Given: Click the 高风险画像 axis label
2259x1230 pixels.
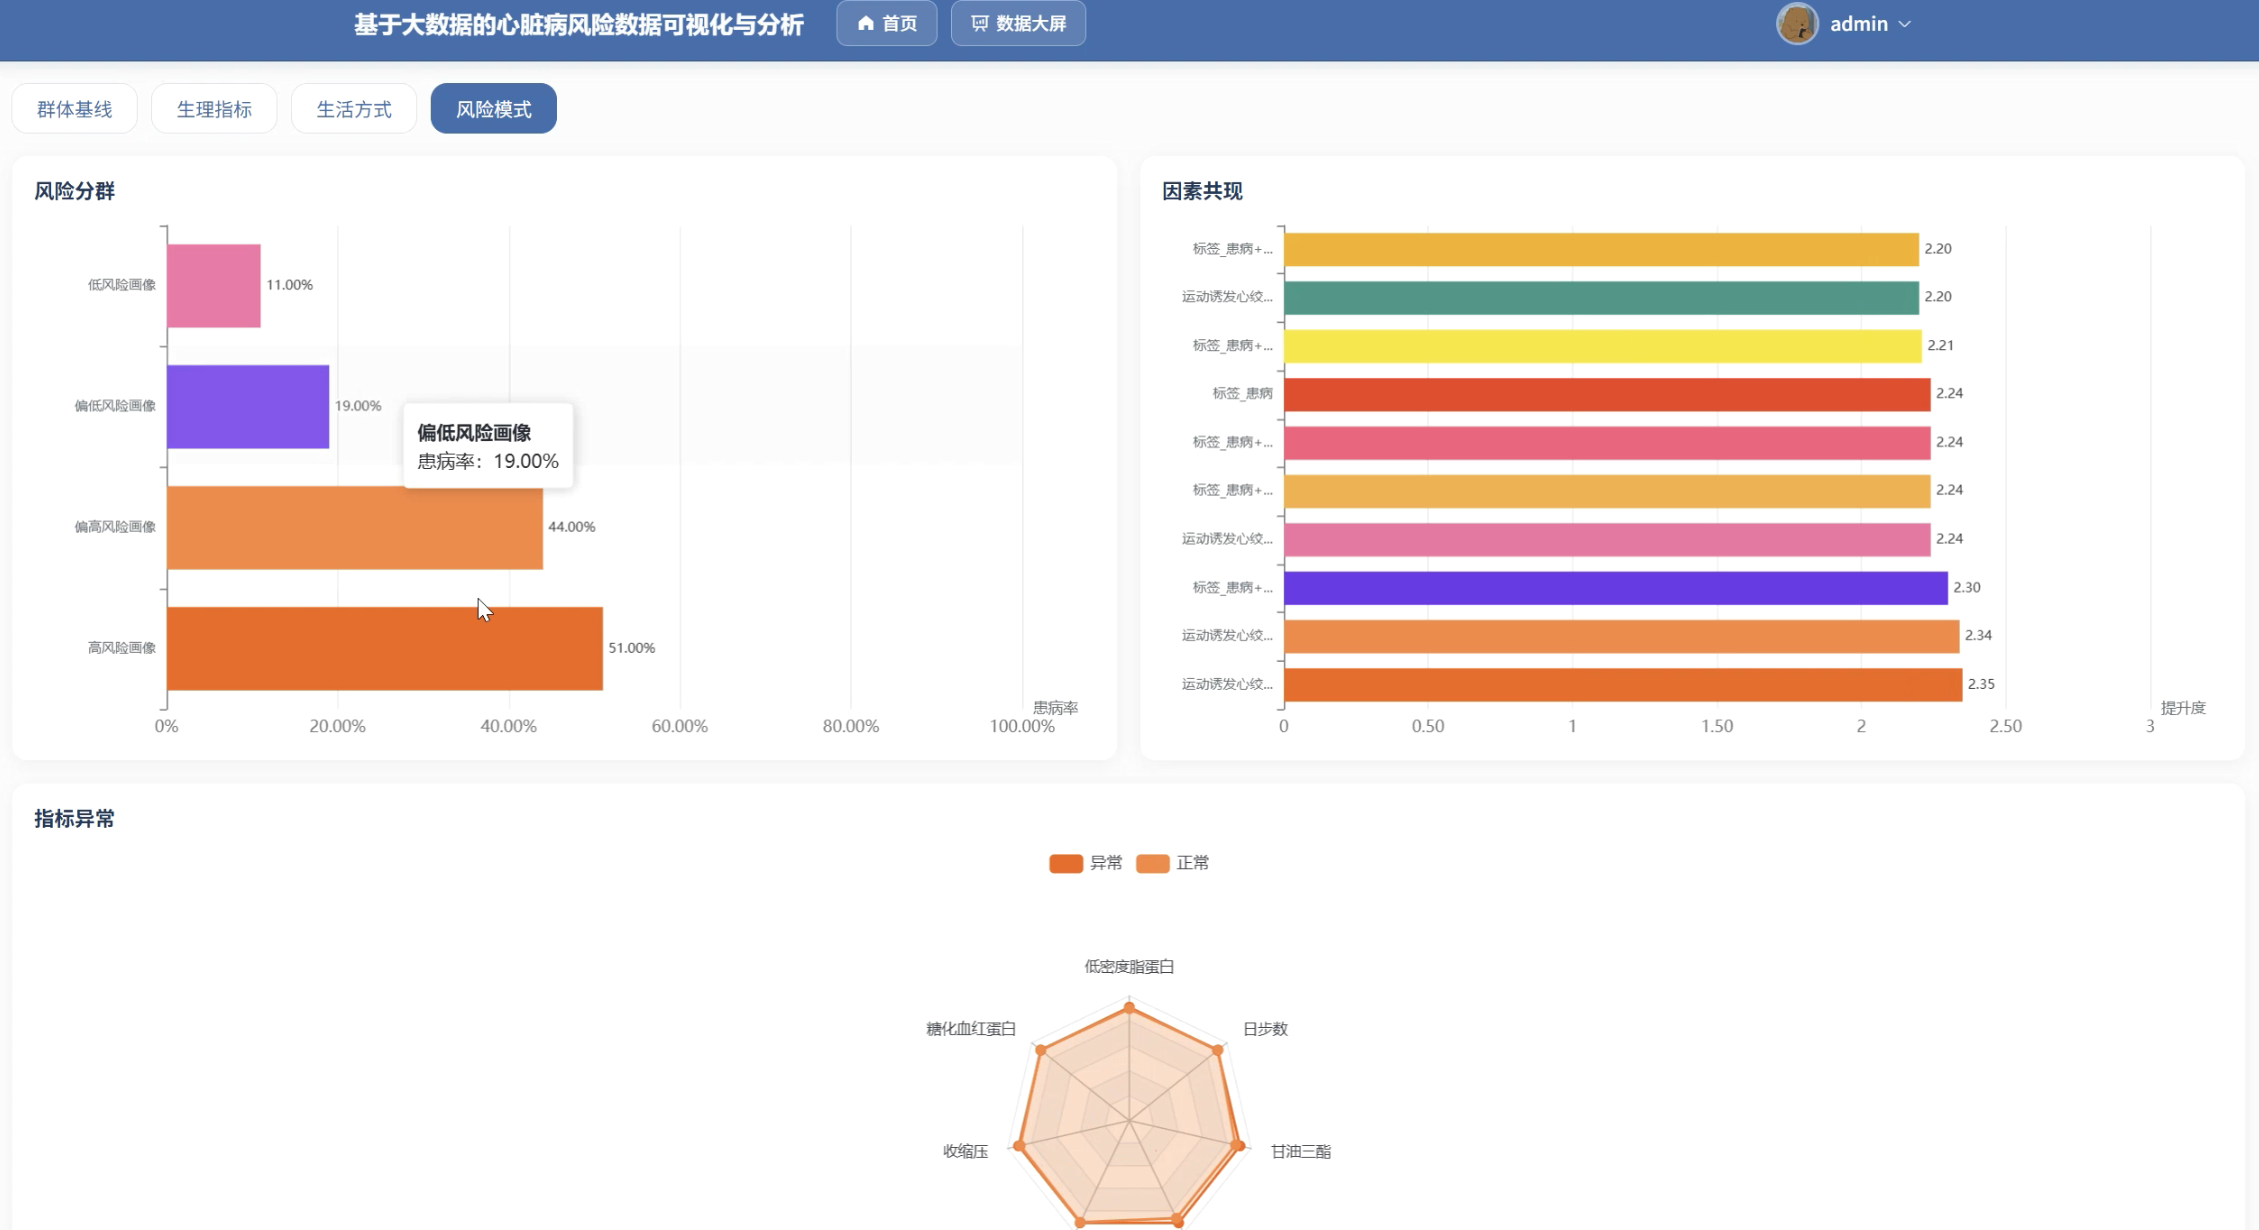Looking at the screenshot, I should tap(122, 648).
